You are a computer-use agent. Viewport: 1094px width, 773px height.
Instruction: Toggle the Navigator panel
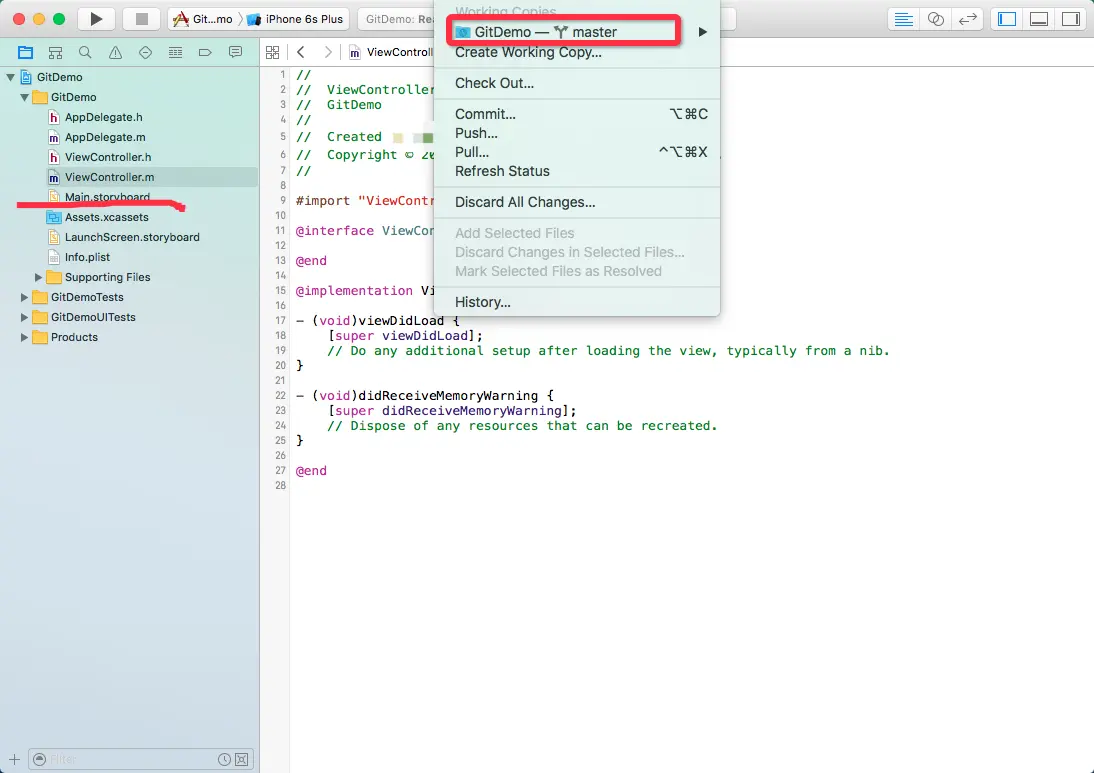pos(1007,19)
